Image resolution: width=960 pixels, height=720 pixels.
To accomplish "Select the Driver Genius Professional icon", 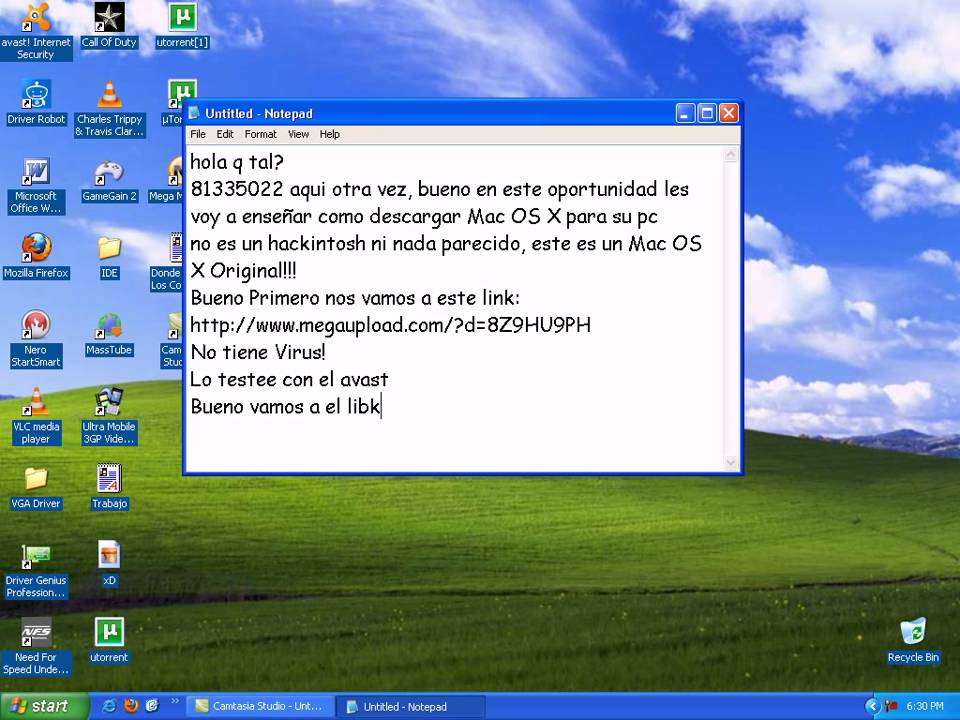I will click(36, 569).
